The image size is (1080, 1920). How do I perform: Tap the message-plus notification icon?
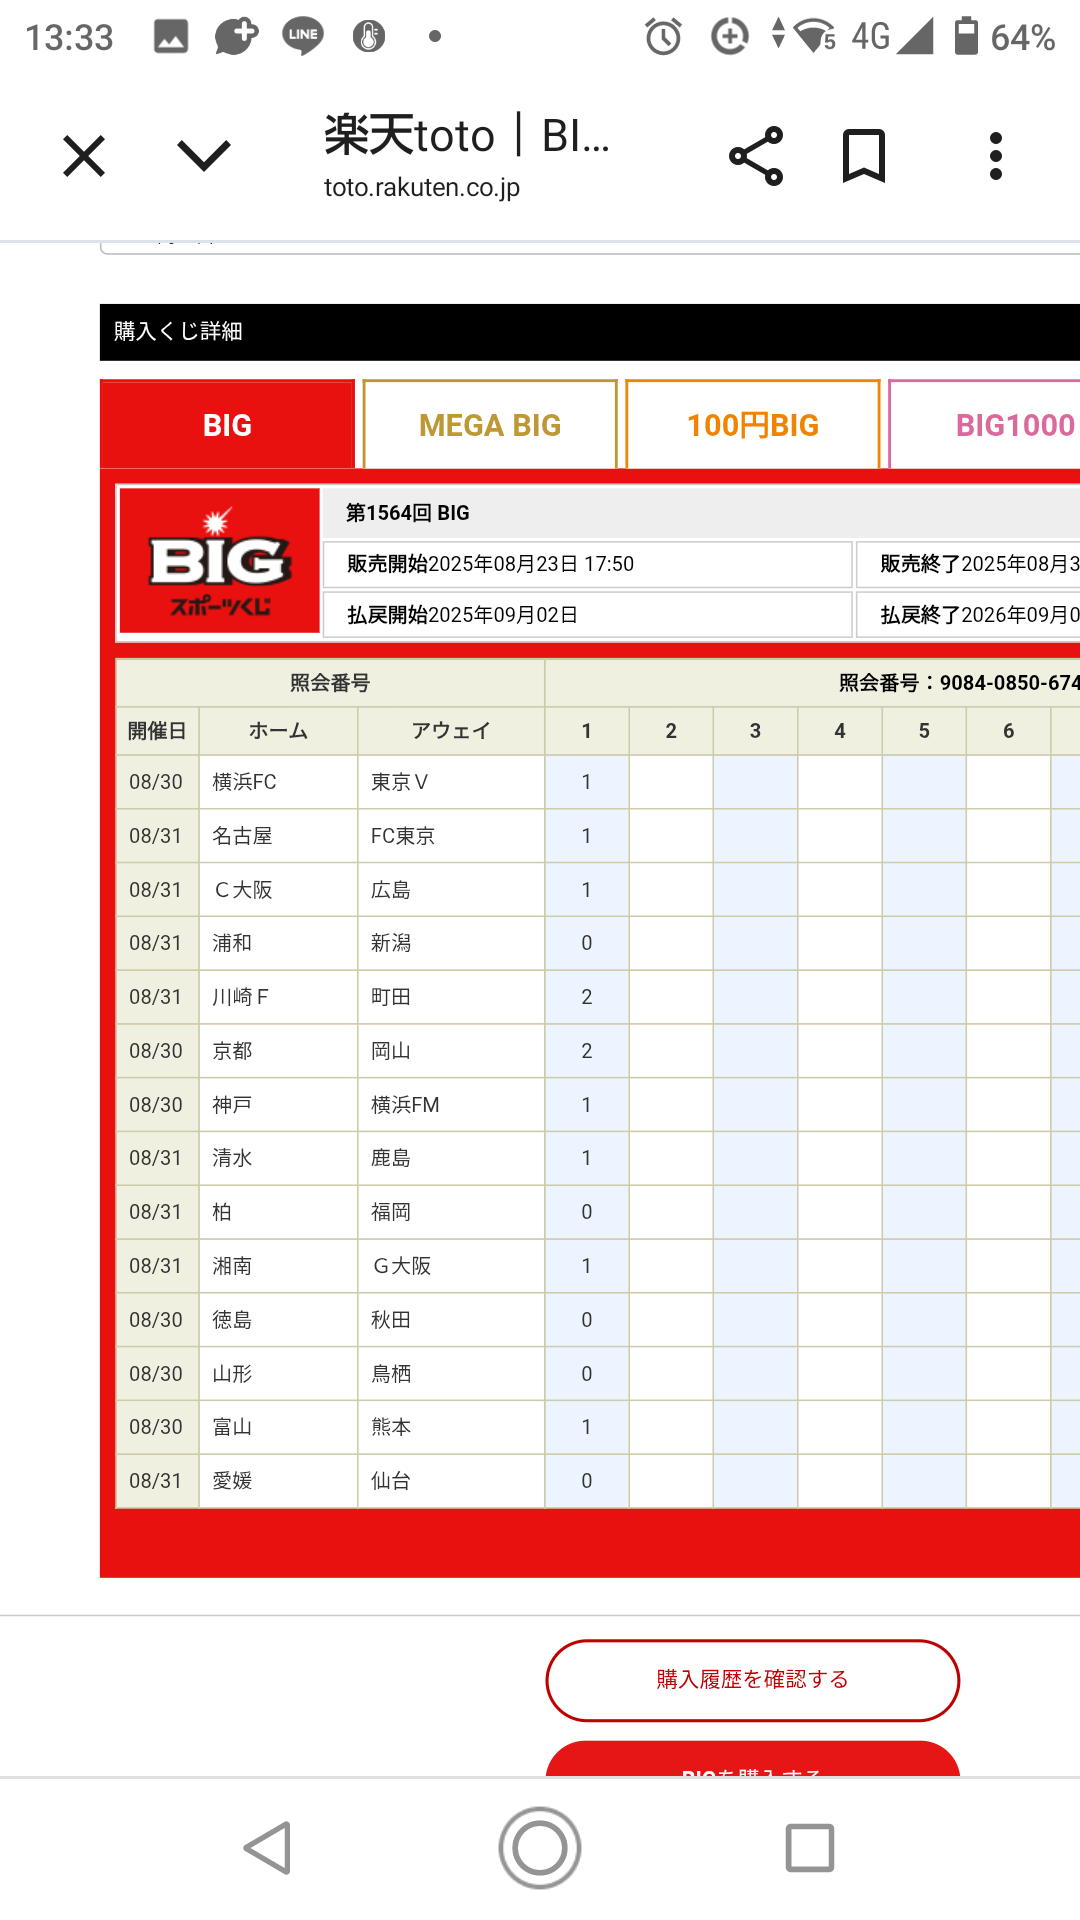tap(237, 37)
